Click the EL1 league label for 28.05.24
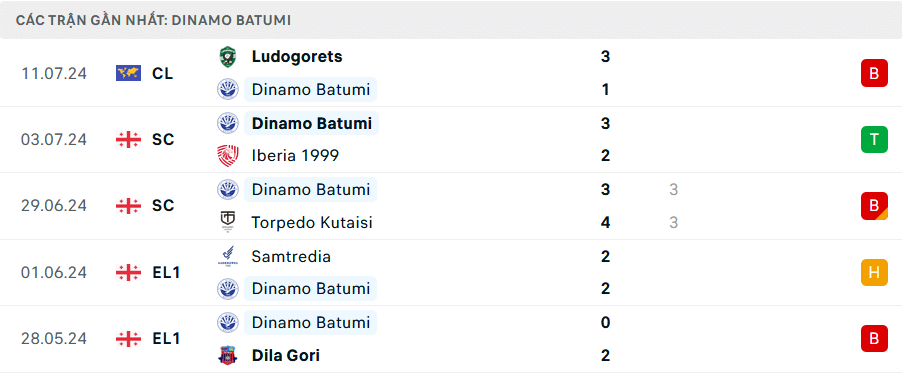The width and height of the screenshot is (902, 379). coord(166,339)
